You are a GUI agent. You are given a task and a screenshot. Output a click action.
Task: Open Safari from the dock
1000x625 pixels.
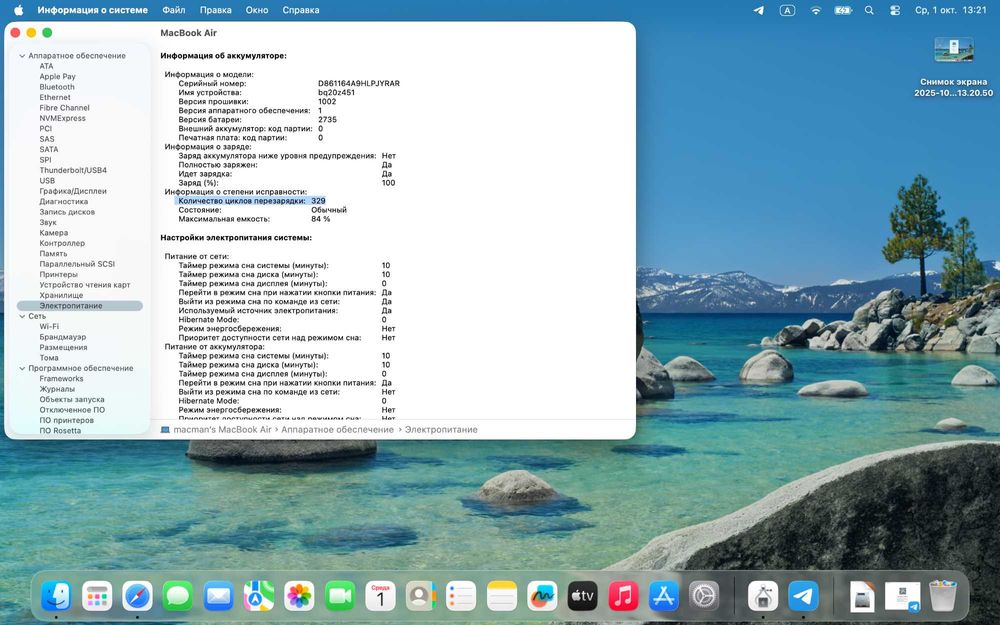click(137, 597)
